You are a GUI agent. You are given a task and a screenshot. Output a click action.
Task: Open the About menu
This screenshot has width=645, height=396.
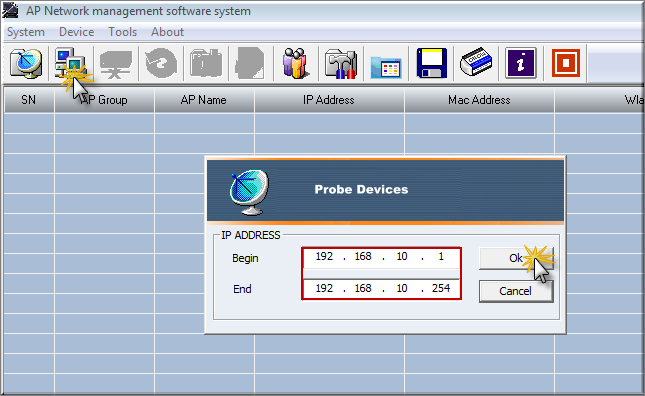[167, 32]
